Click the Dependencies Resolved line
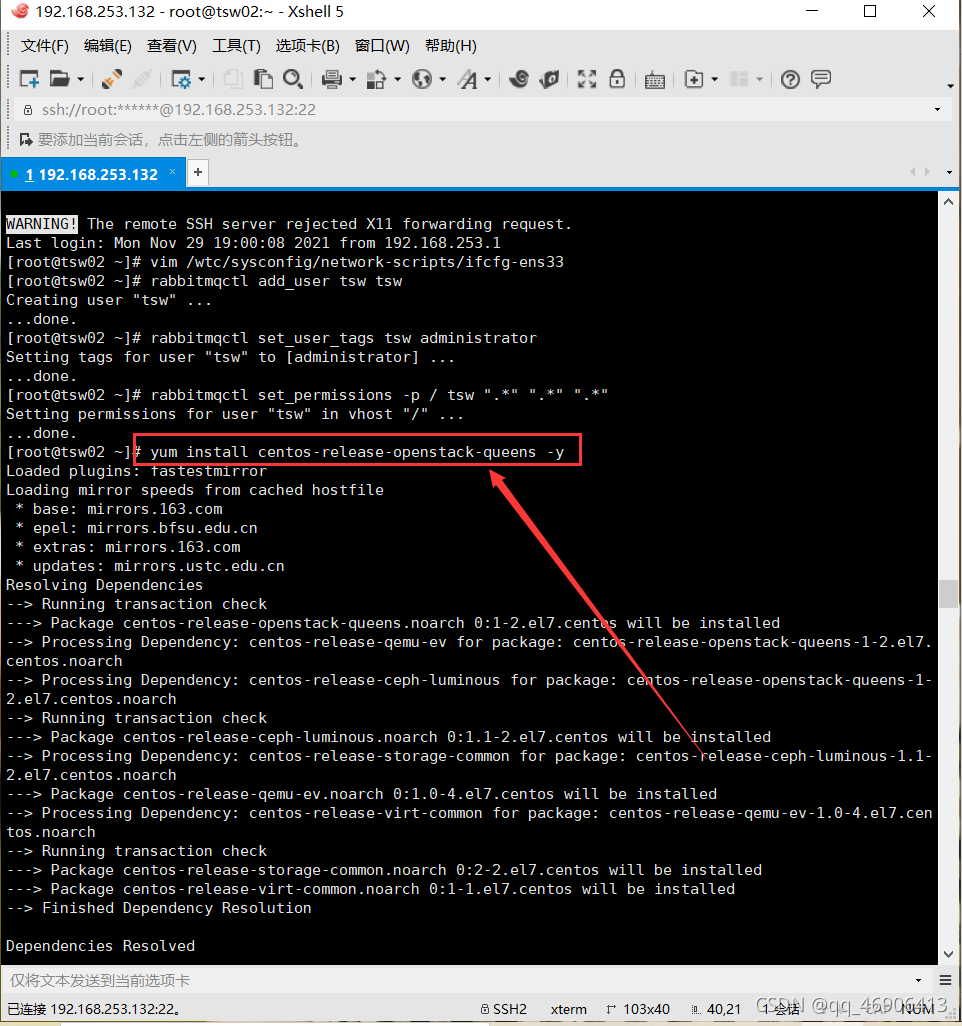This screenshot has height=1026, width=962. click(101, 946)
